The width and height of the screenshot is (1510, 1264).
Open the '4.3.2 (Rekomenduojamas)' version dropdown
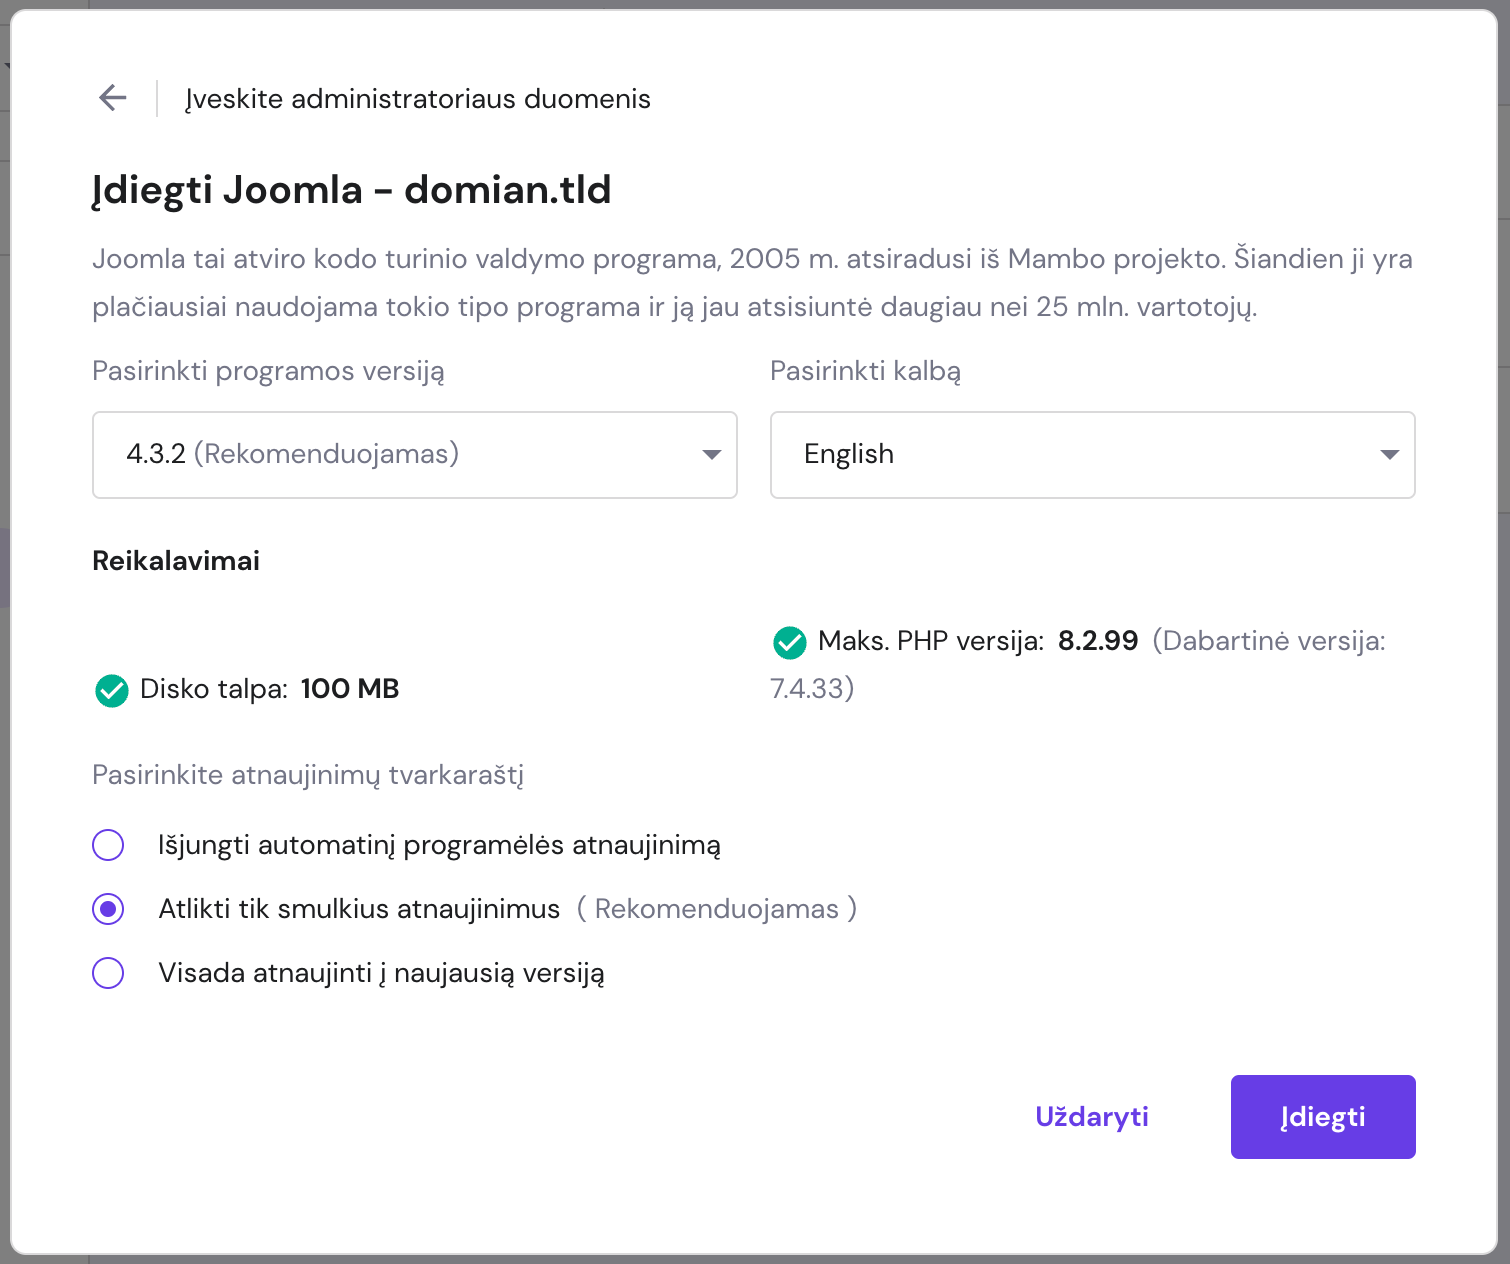[414, 454]
